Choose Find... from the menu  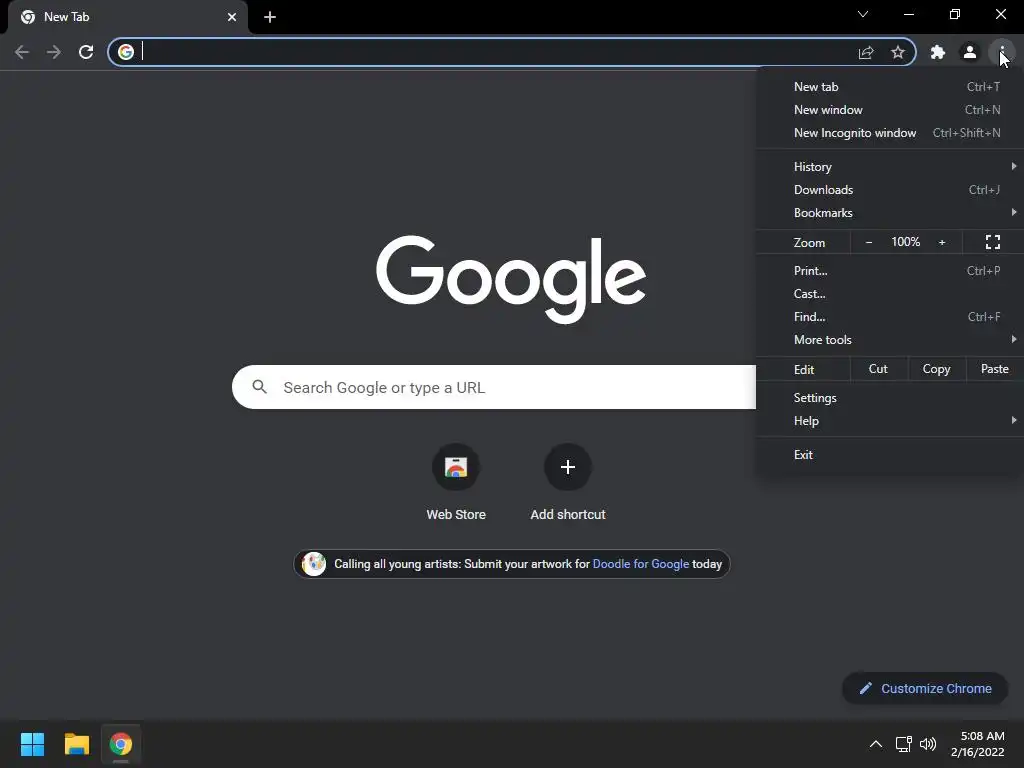[x=889, y=317]
